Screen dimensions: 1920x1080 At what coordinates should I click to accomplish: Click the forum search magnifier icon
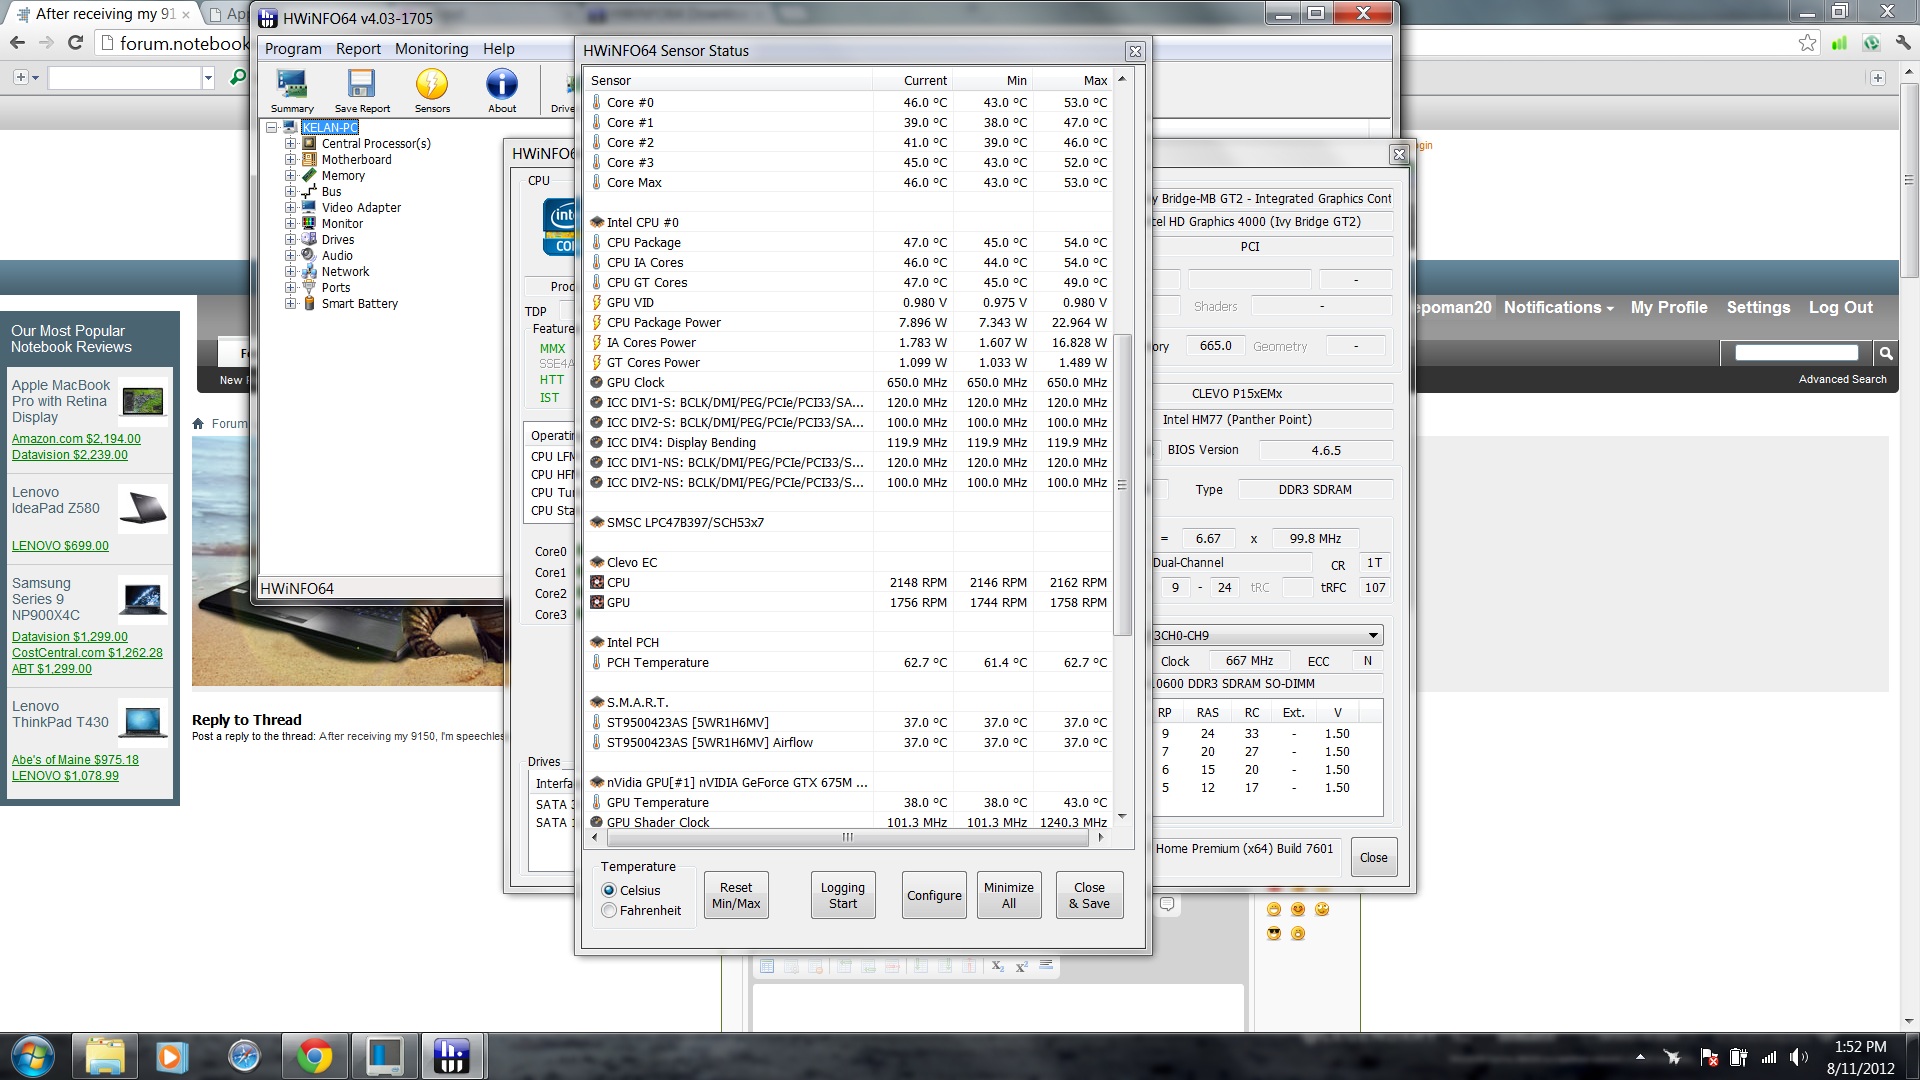1885,353
